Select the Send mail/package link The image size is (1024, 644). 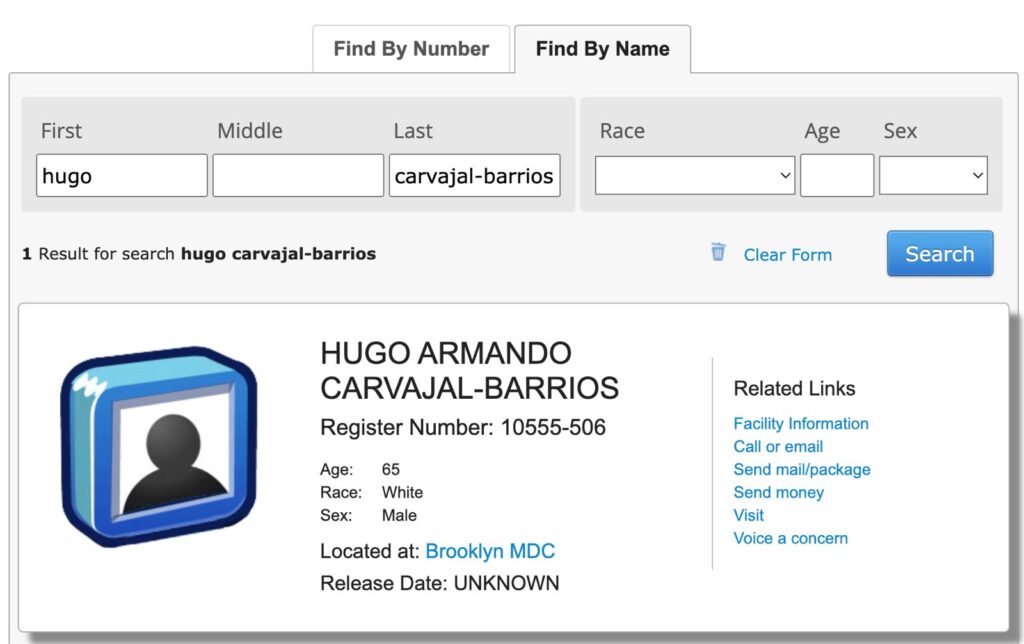[802, 470]
